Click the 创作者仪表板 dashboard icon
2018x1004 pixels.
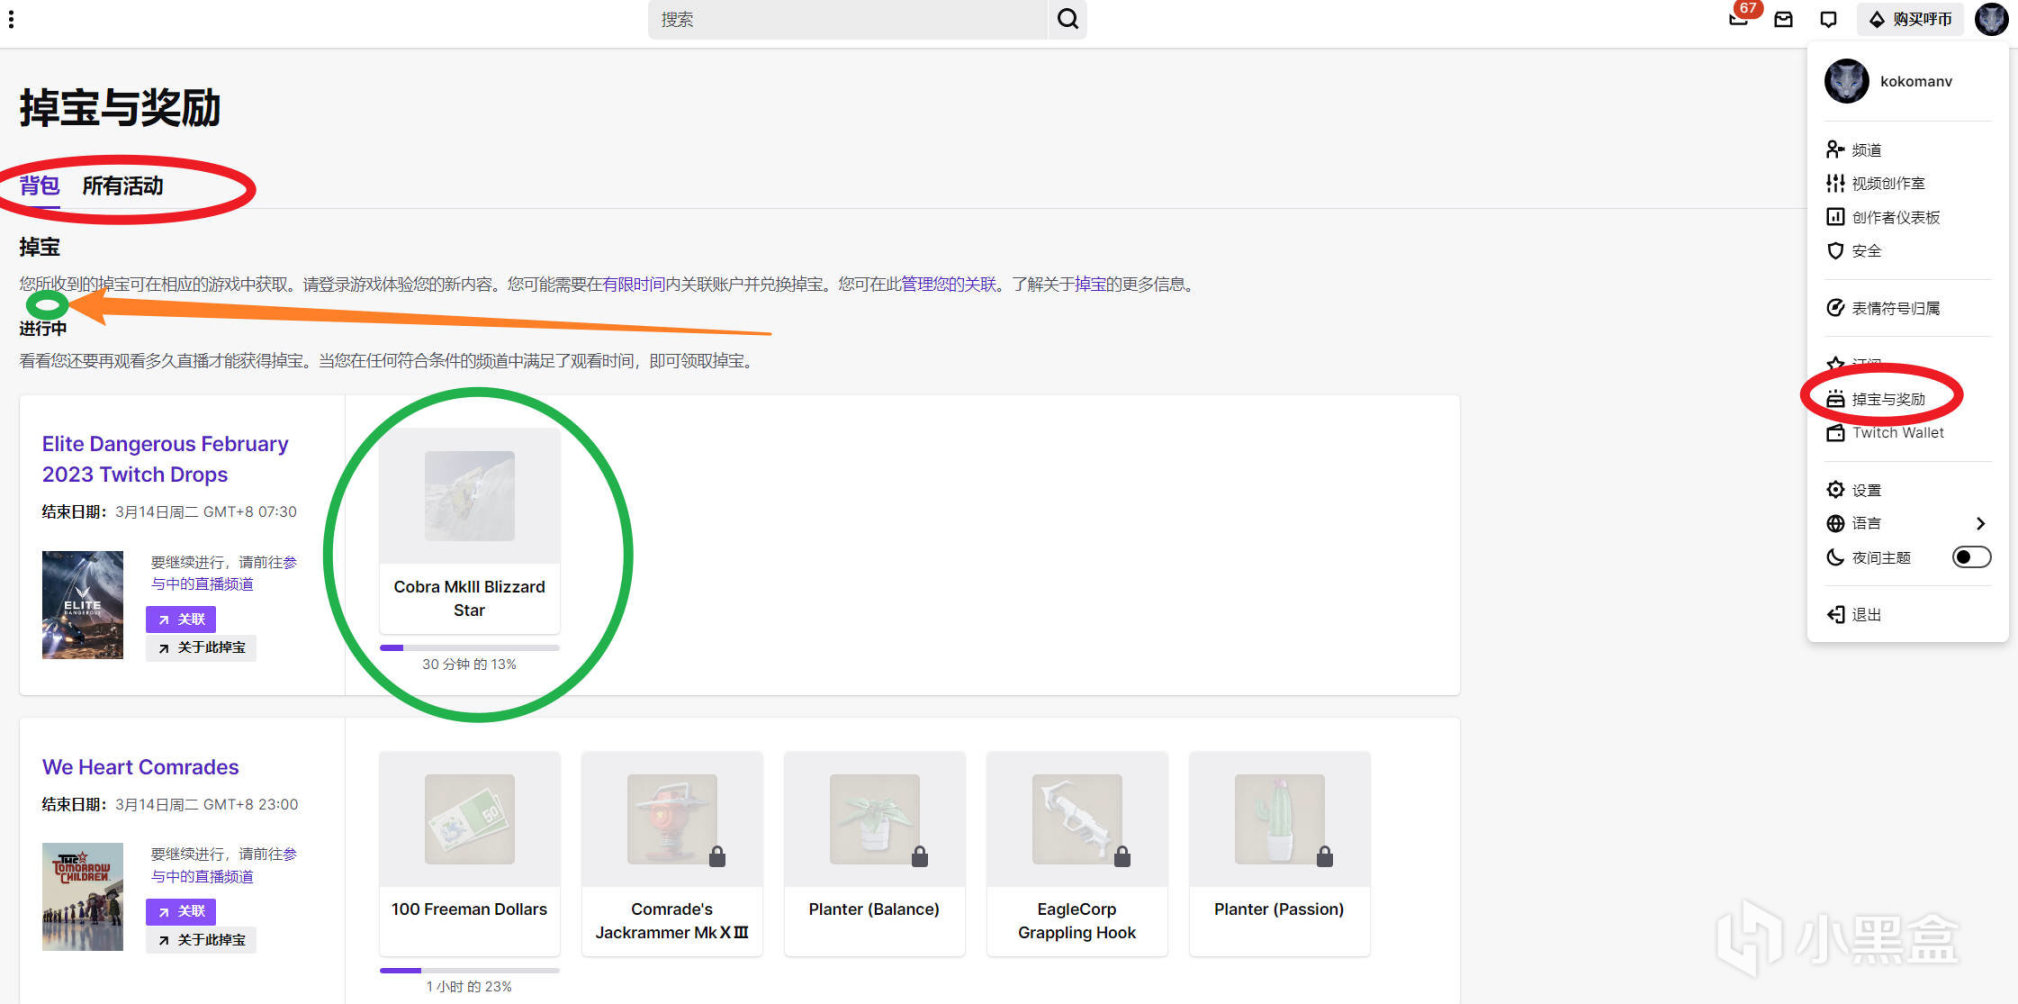1835,217
